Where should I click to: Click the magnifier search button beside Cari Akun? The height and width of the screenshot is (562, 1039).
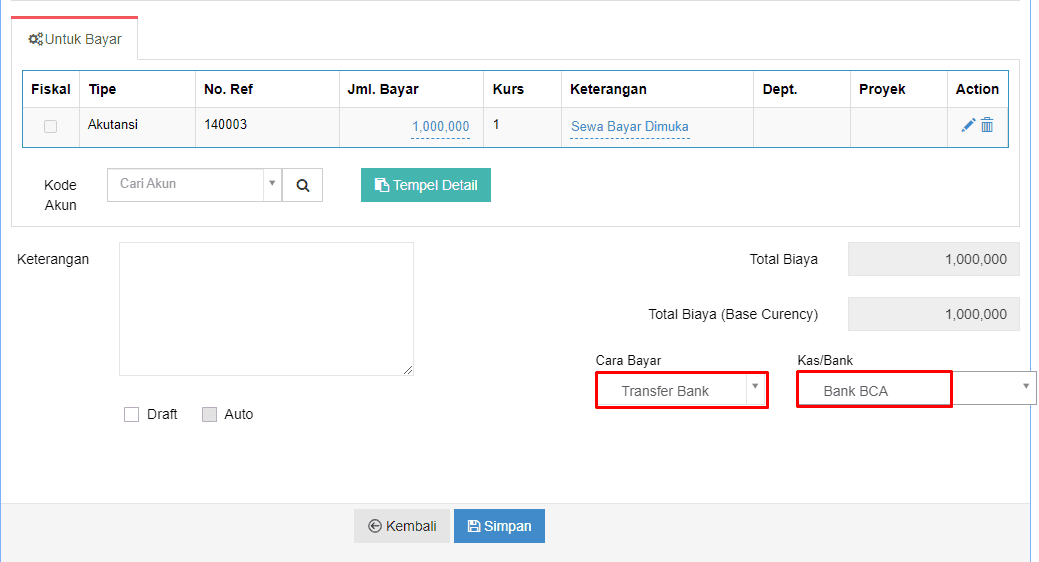coord(302,185)
